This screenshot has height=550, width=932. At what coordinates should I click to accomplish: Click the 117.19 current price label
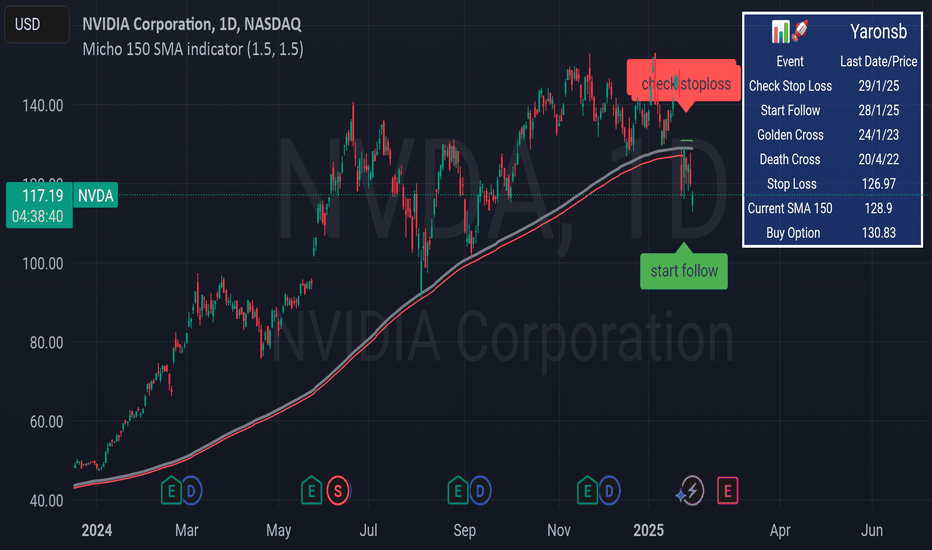tap(42, 196)
